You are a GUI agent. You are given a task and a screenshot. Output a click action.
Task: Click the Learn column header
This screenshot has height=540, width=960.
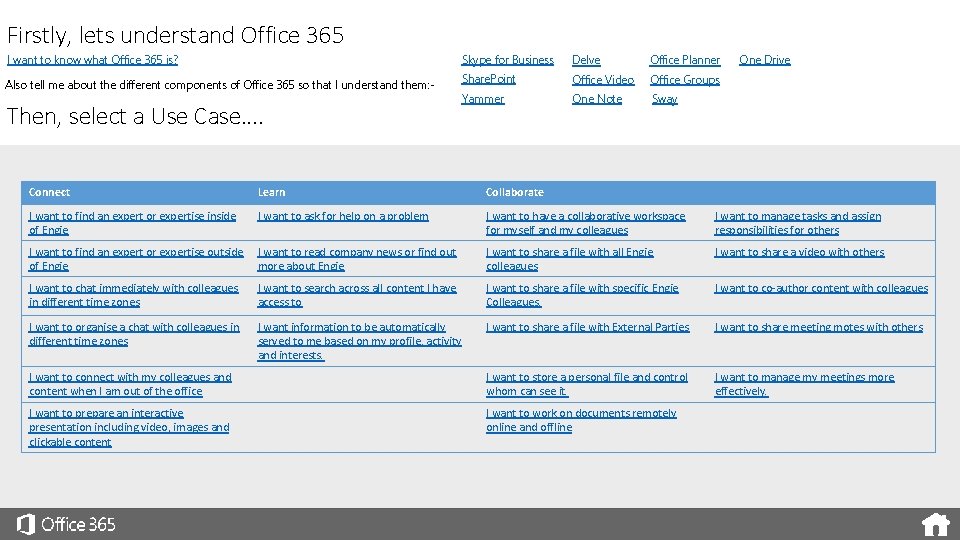coord(271,192)
